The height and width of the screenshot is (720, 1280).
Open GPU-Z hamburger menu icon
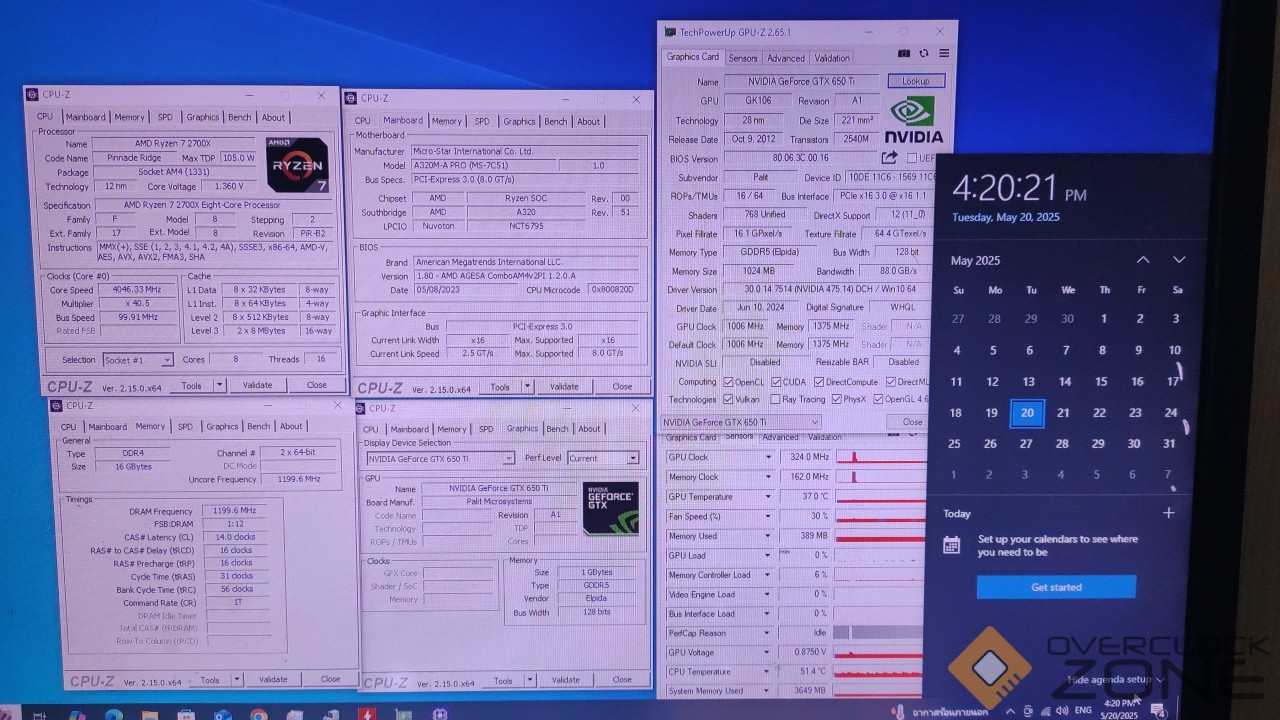click(943, 54)
